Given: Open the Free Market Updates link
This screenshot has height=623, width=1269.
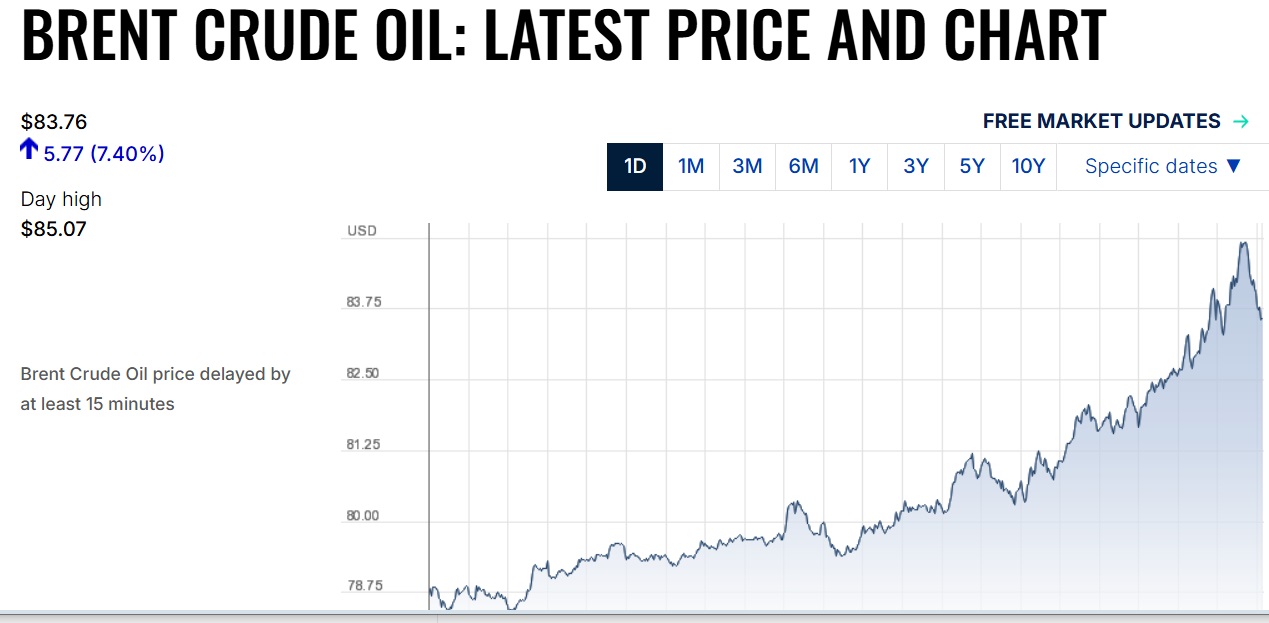Looking at the screenshot, I should (1101, 122).
